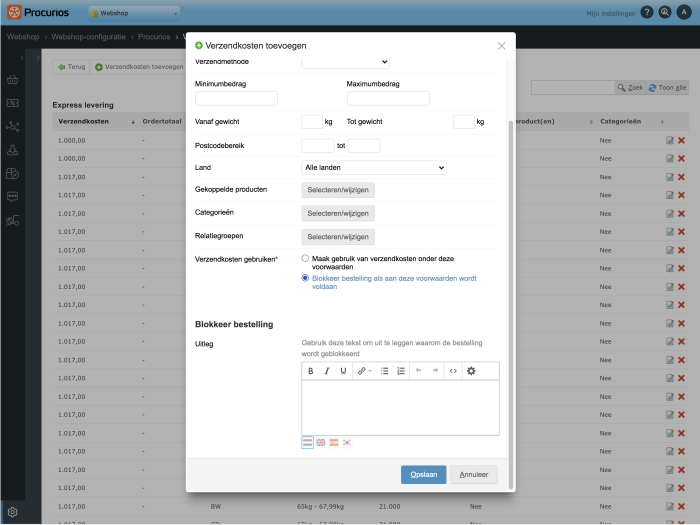Switch editor language to the English flag
The image size is (700, 525).
click(x=321, y=442)
